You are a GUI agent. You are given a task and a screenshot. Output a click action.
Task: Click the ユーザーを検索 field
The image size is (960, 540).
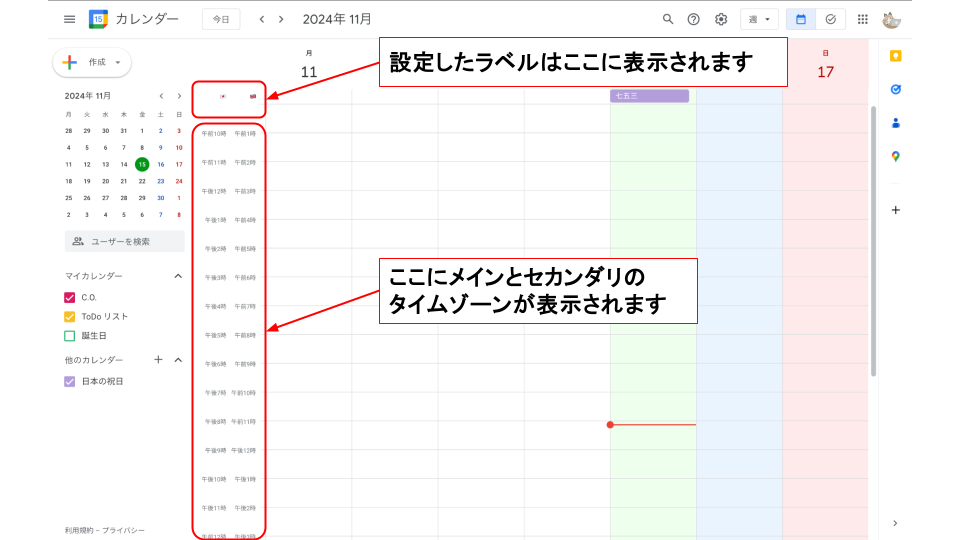click(125, 241)
